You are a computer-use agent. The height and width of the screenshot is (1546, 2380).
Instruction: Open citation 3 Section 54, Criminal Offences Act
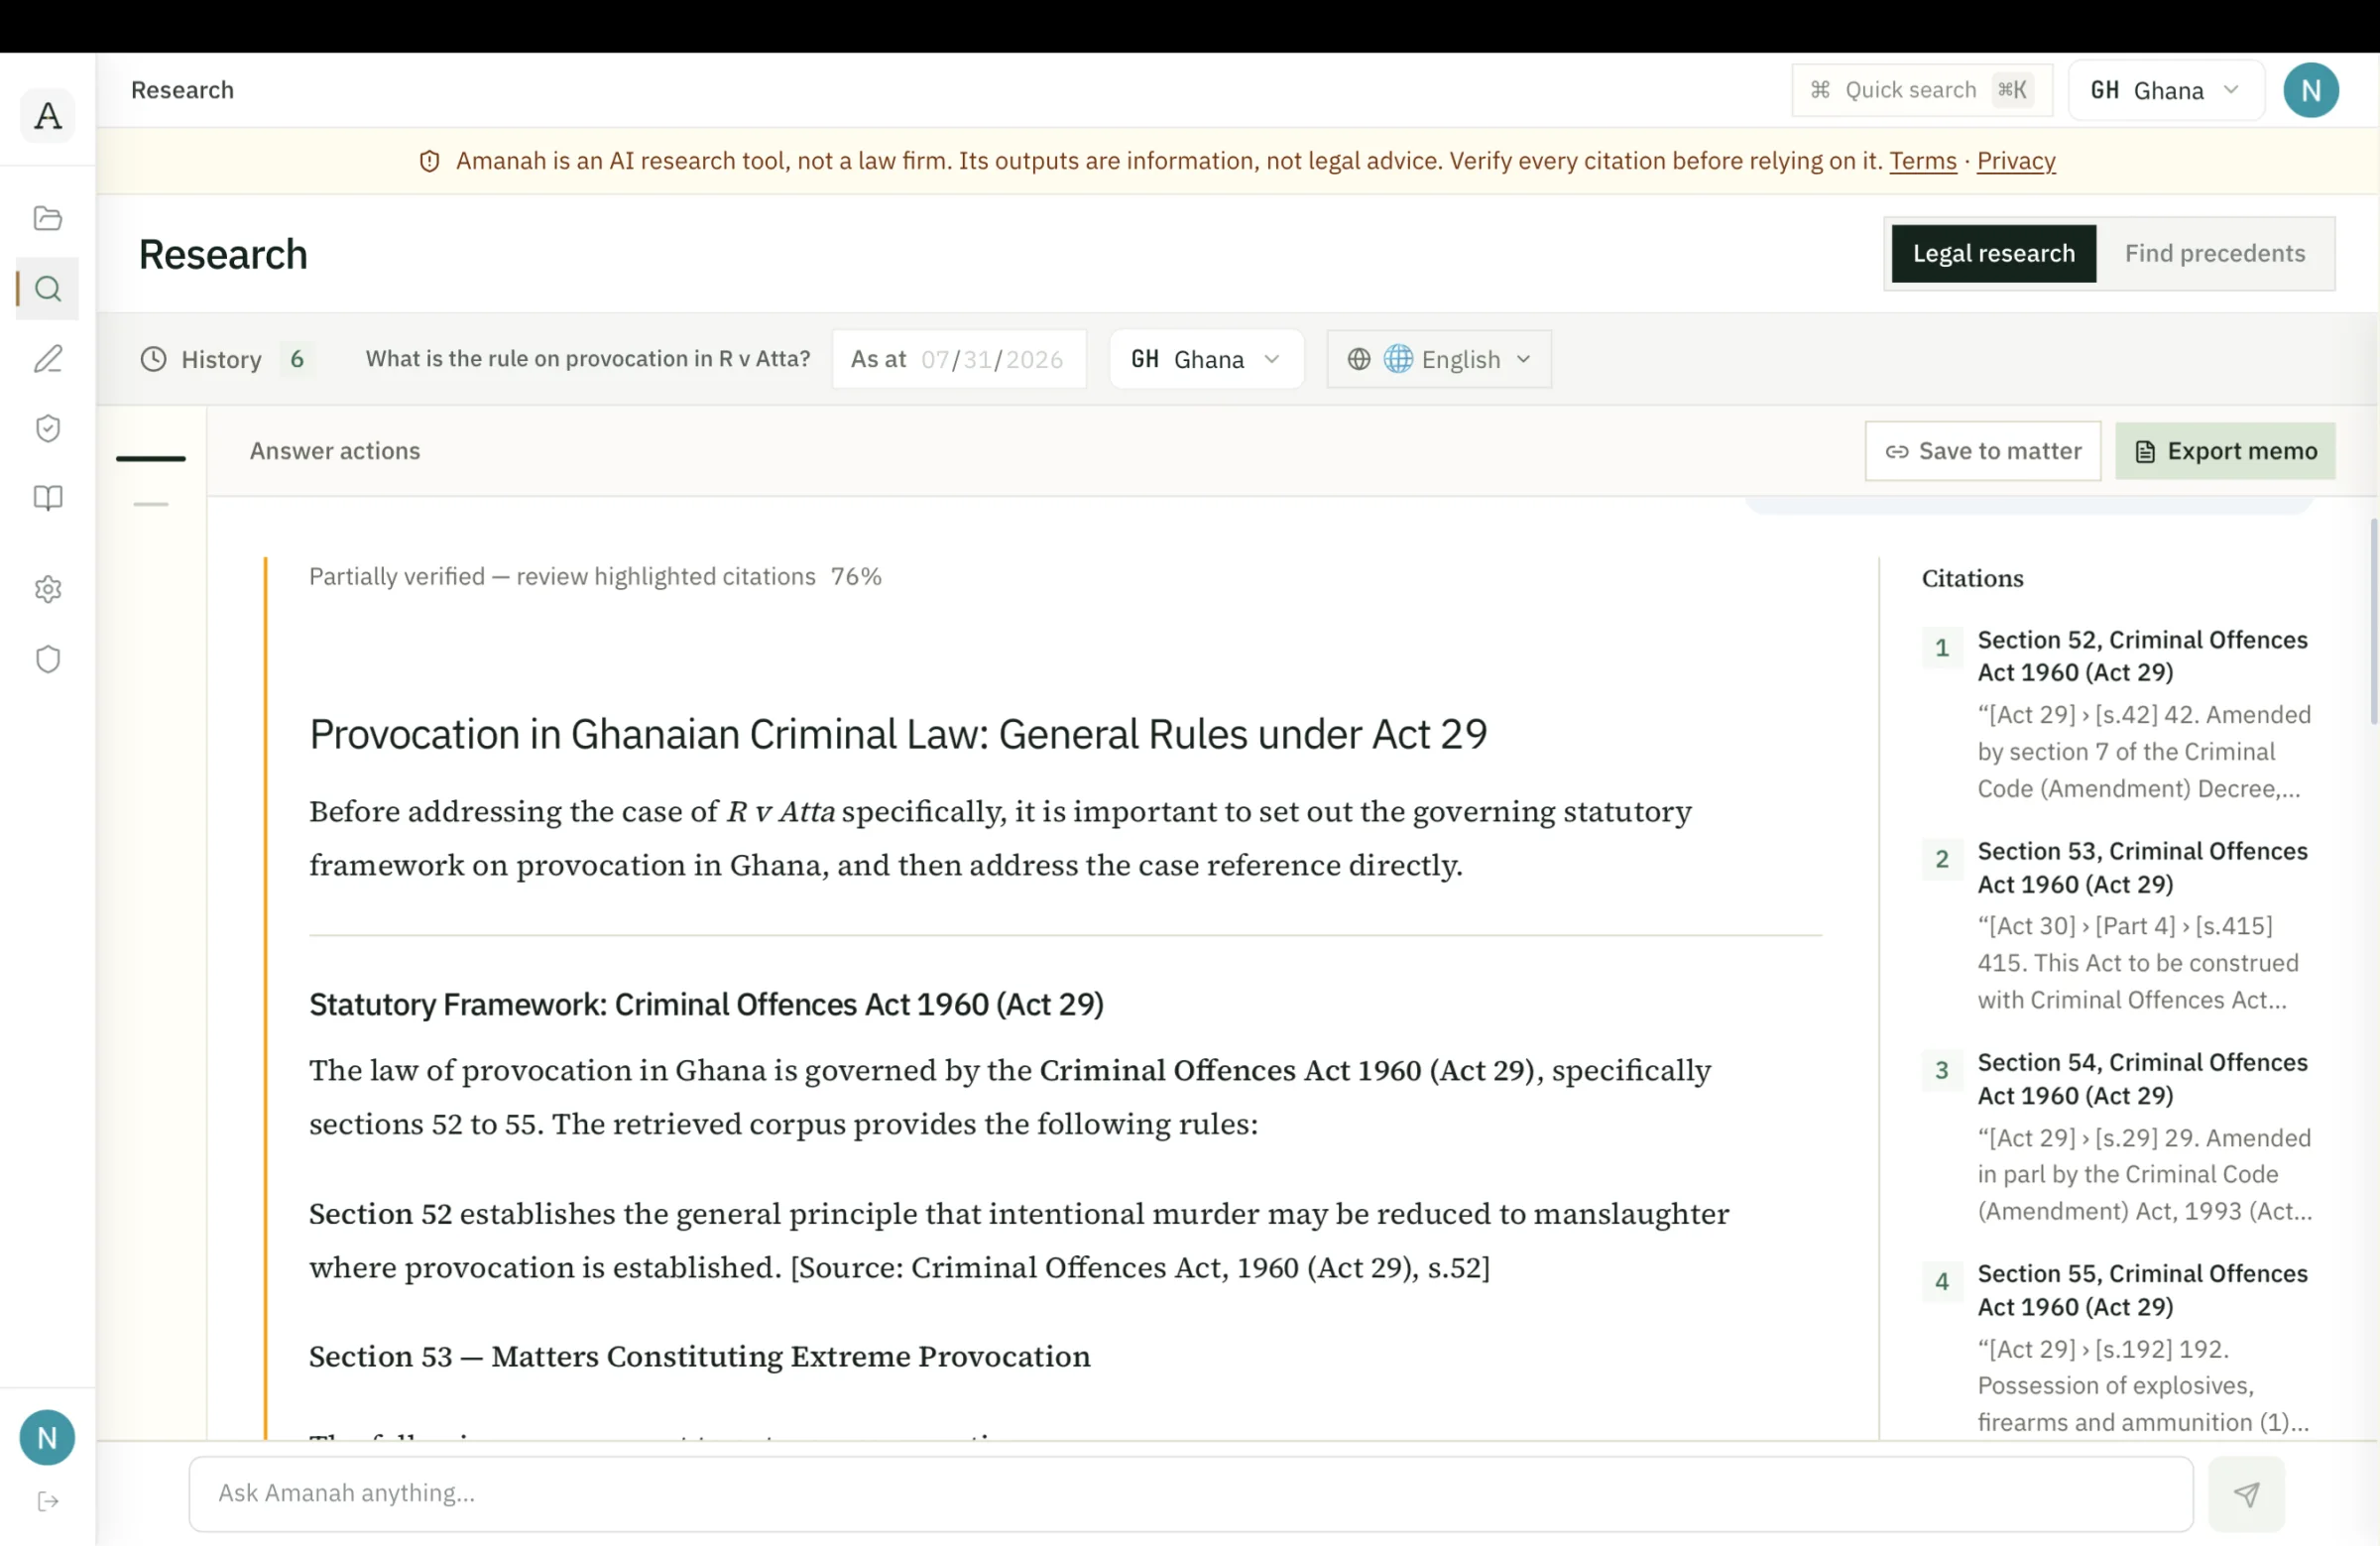point(2142,1078)
